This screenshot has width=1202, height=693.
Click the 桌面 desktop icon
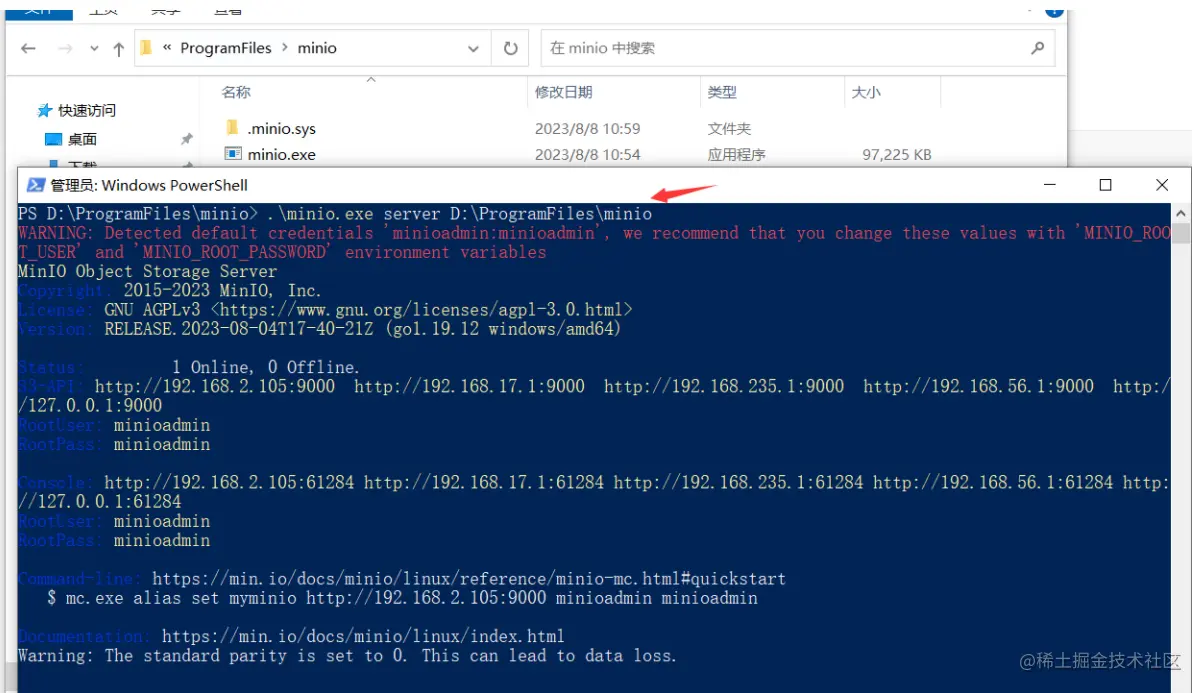(54, 140)
